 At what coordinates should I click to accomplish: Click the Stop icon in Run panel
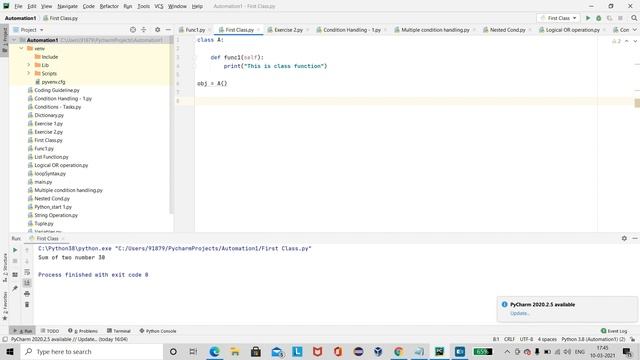click(15, 261)
